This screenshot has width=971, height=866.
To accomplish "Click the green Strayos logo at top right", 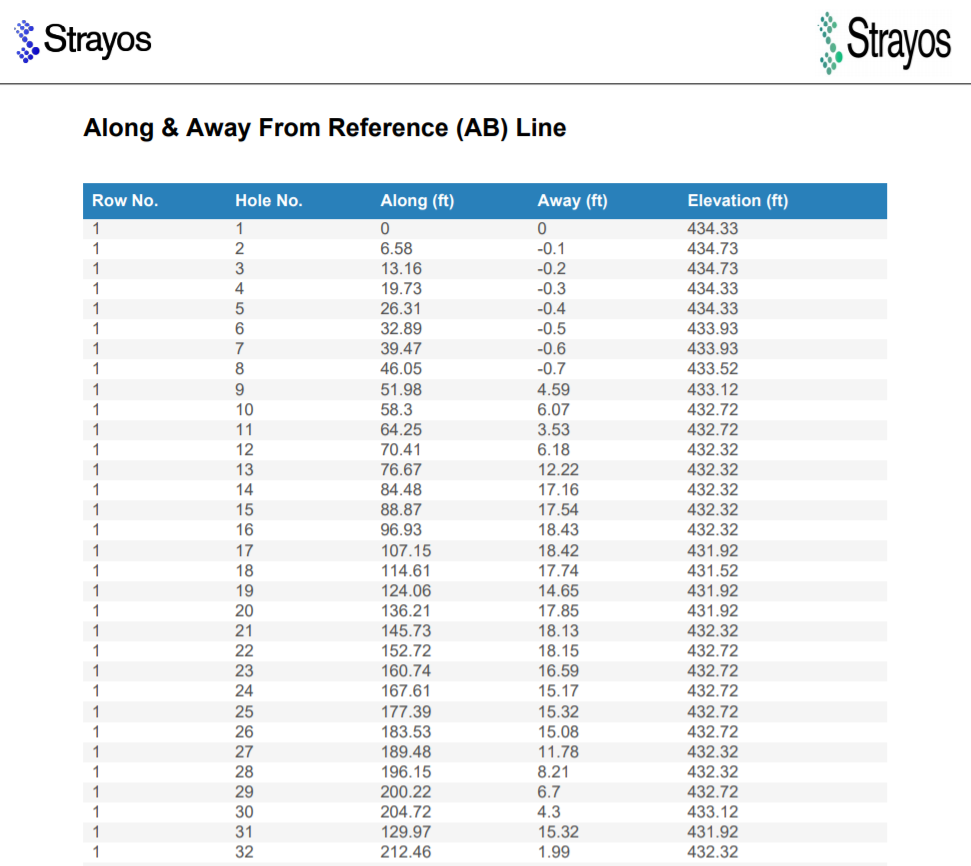I will click(x=884, y=43).
